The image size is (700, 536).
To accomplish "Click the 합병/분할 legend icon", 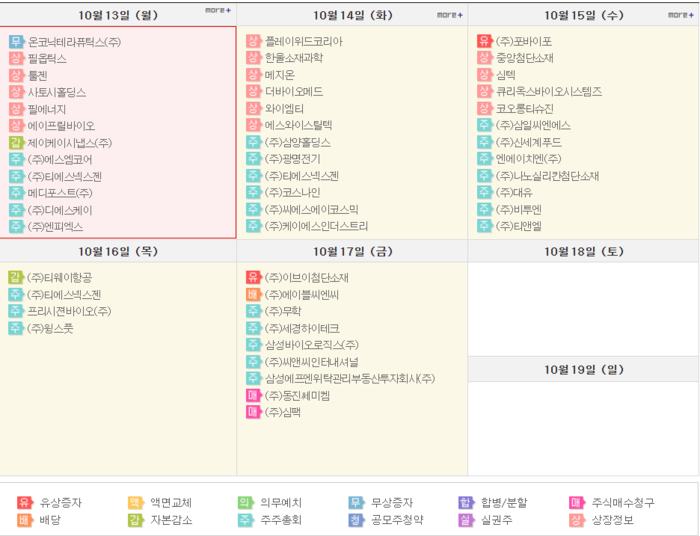I will coord(465,503).
